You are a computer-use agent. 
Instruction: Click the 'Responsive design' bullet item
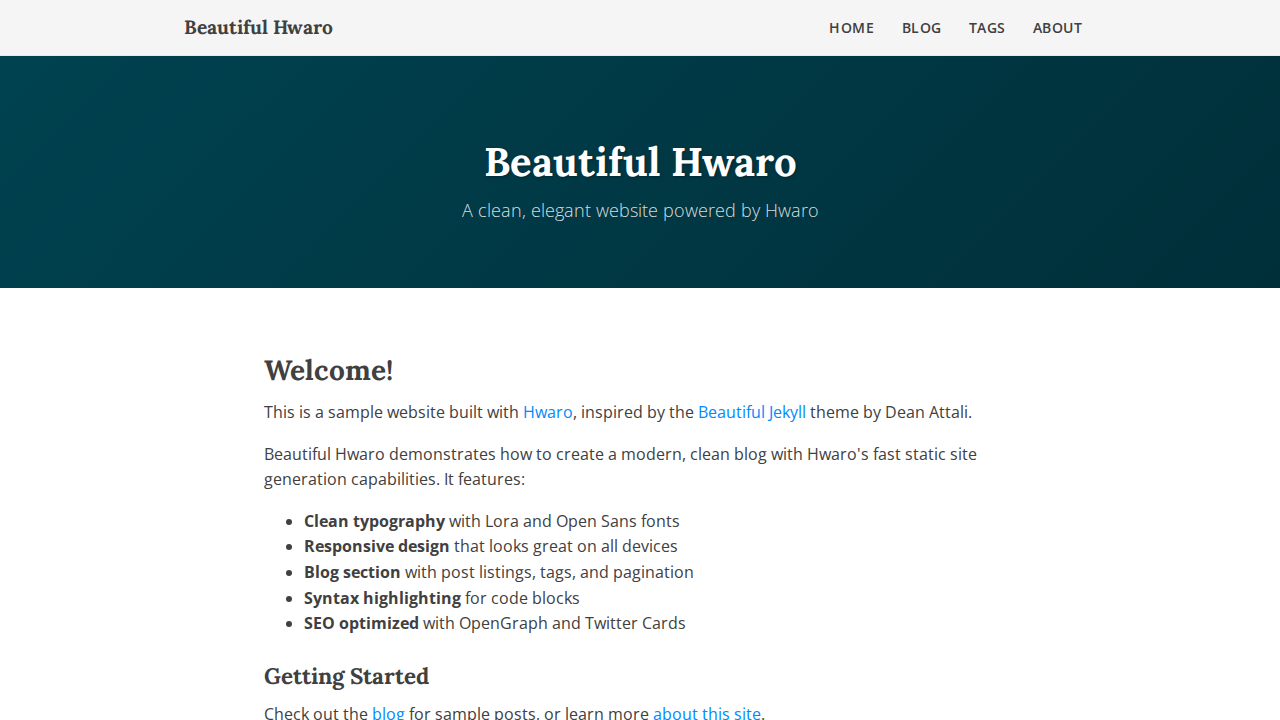coord(377,546)
